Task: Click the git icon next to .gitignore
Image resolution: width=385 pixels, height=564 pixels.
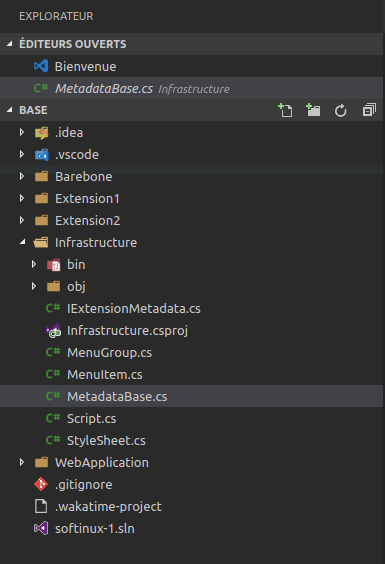Action: [41, 484]
